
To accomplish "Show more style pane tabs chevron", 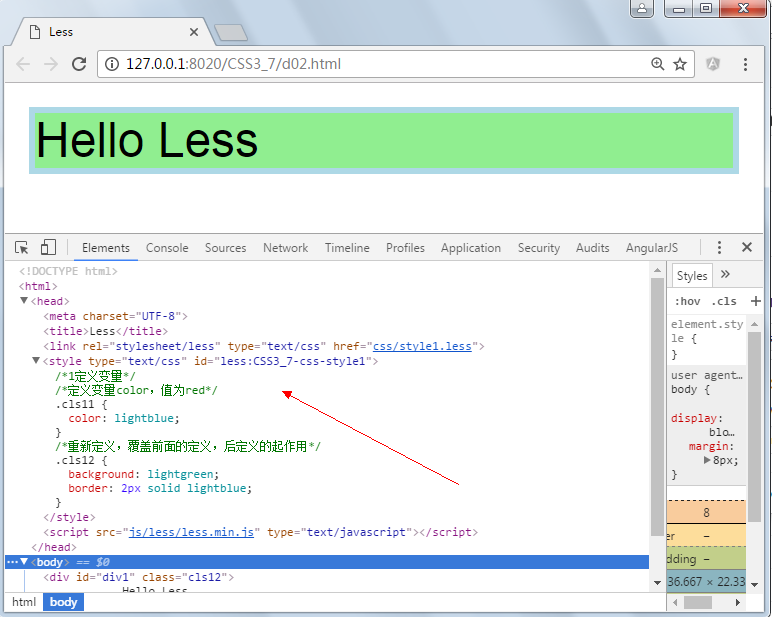I will tap(725, 274).
